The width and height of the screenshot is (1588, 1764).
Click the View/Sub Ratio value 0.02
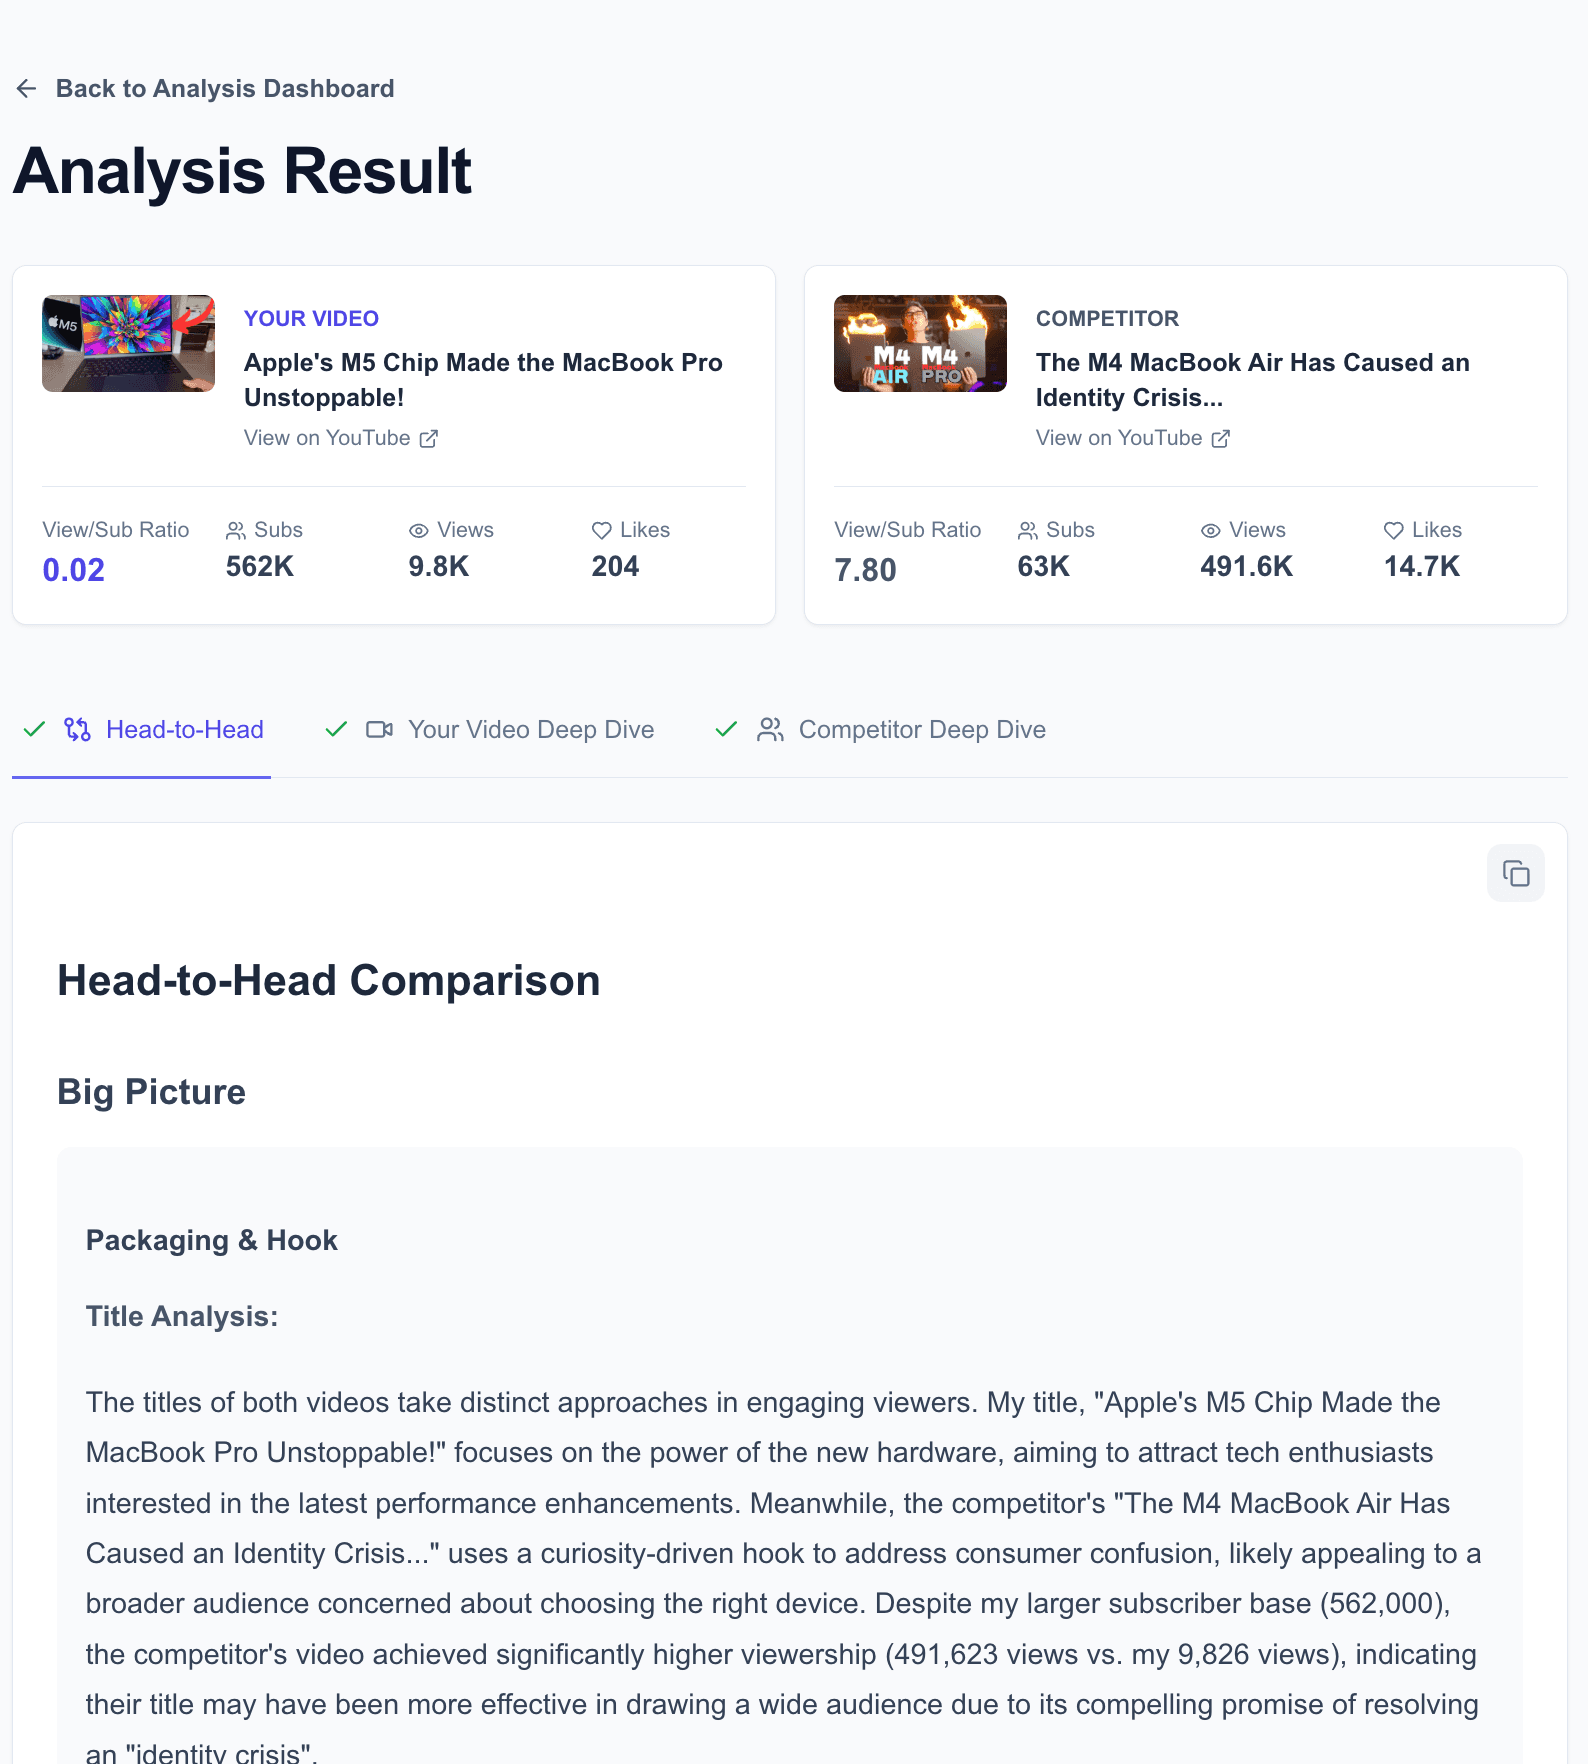tap(72, 569)
